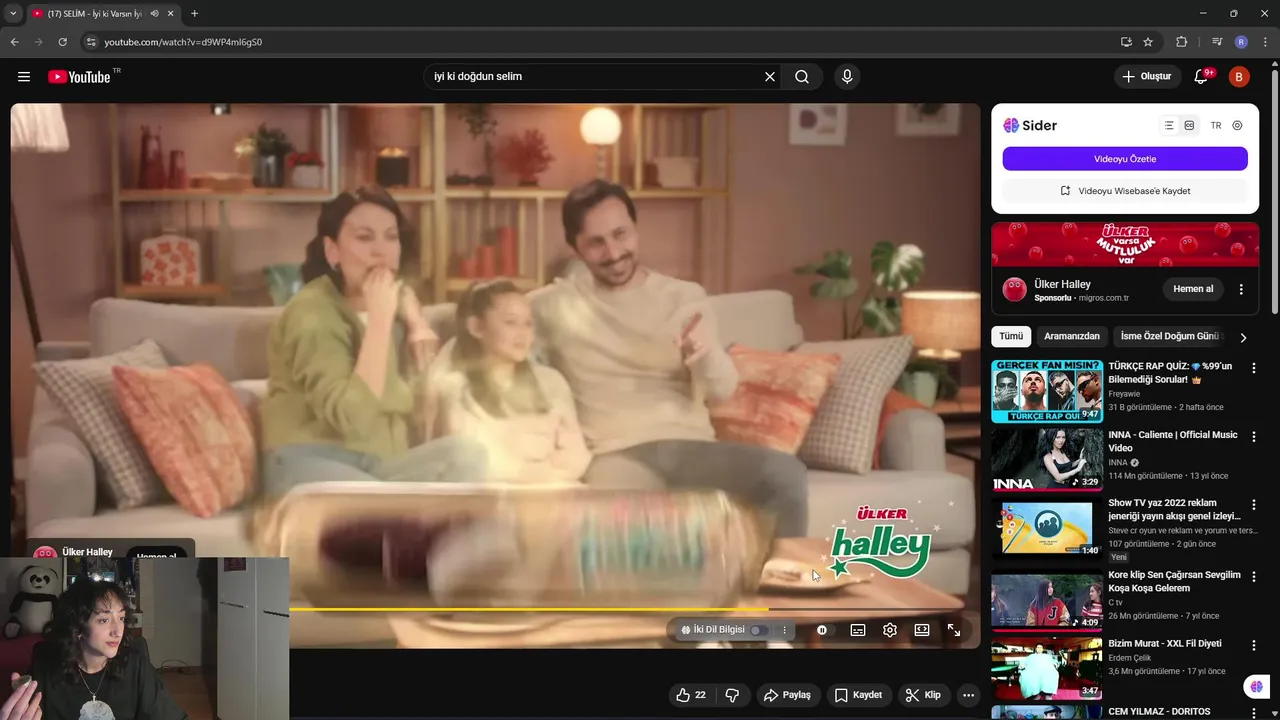Open Ülker Halley ad options menu
1280x720 pixels.
pyautogui.click(x=1241, y=289)
